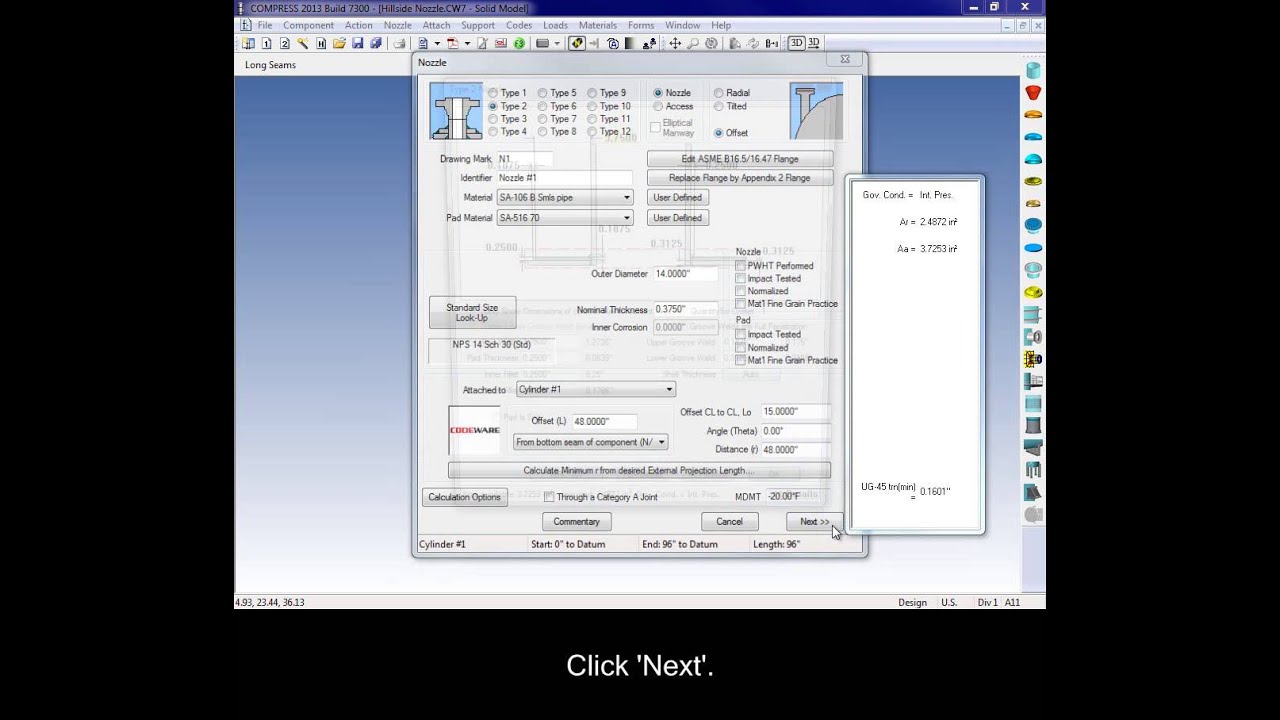The width and height of the screenshot is (1280, 720).
Task: Open the Materials menu
Action: pyautogui.click(x=598, y=25)
